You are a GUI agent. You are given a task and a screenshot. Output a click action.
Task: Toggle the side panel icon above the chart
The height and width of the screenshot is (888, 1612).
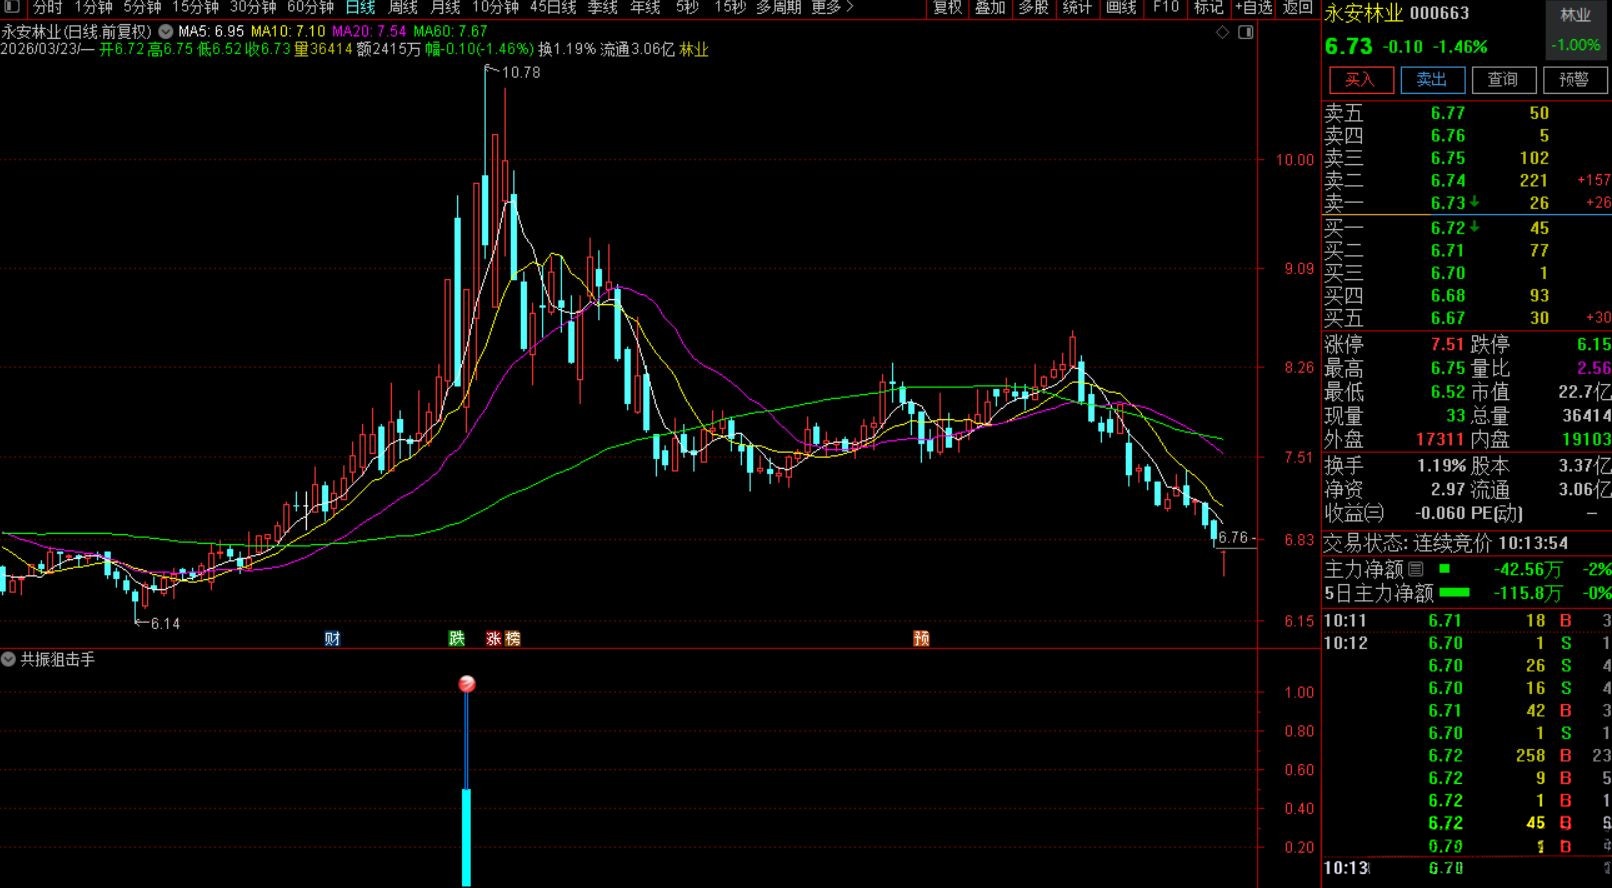1245,32
